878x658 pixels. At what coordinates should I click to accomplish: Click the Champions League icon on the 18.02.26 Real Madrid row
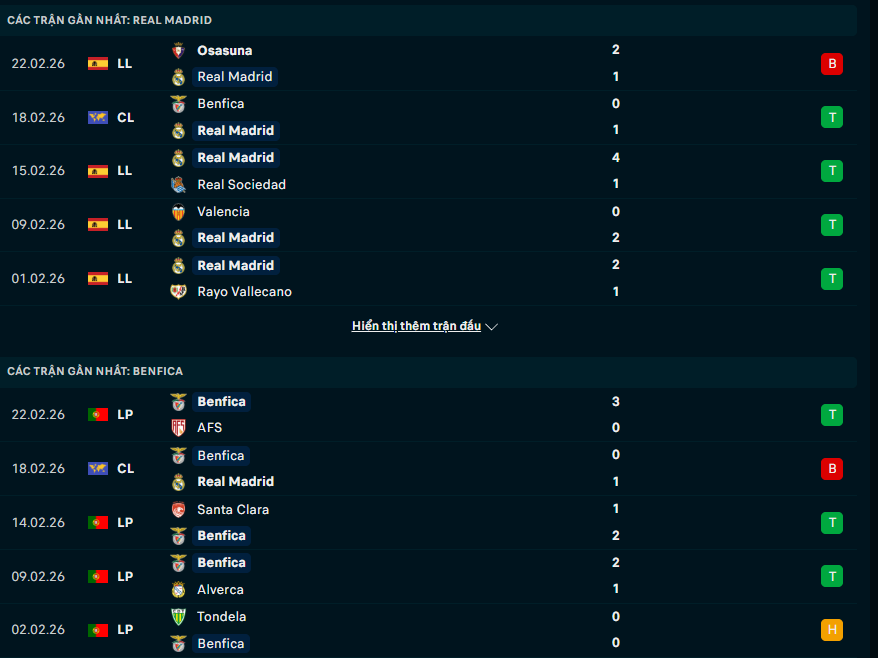click(x=97, y=117)
